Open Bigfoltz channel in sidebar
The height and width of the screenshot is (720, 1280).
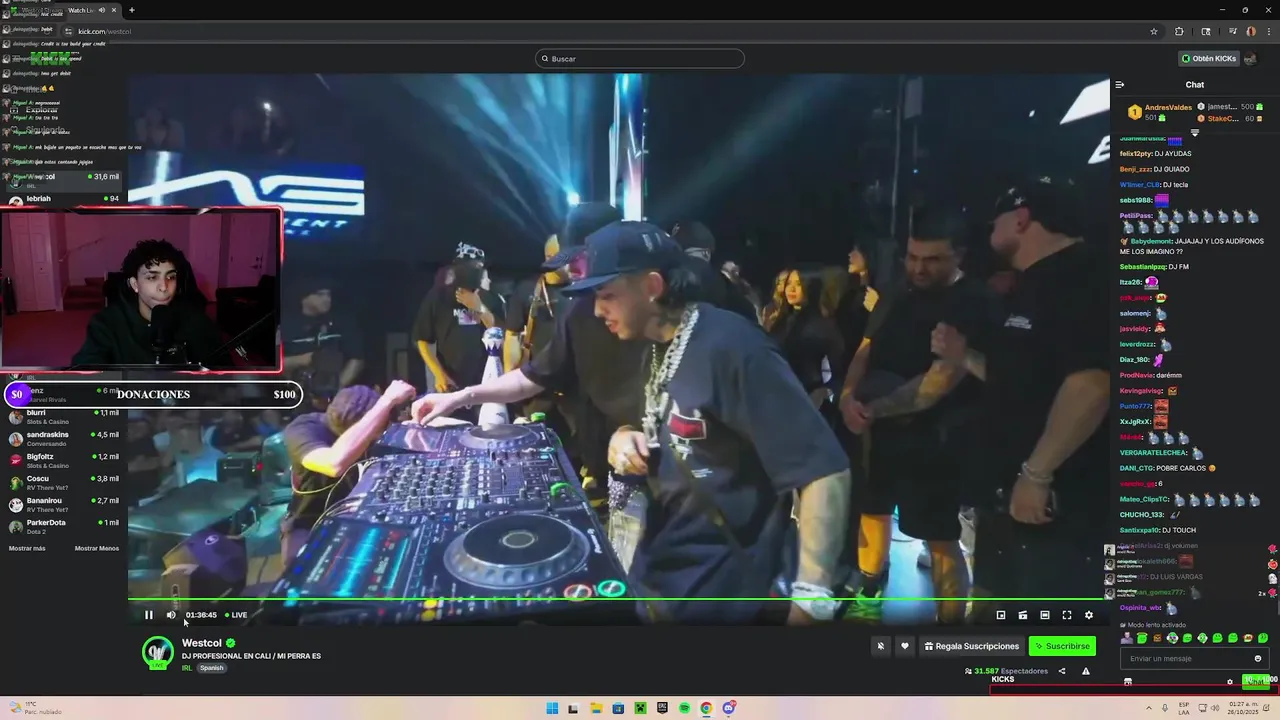62,460
